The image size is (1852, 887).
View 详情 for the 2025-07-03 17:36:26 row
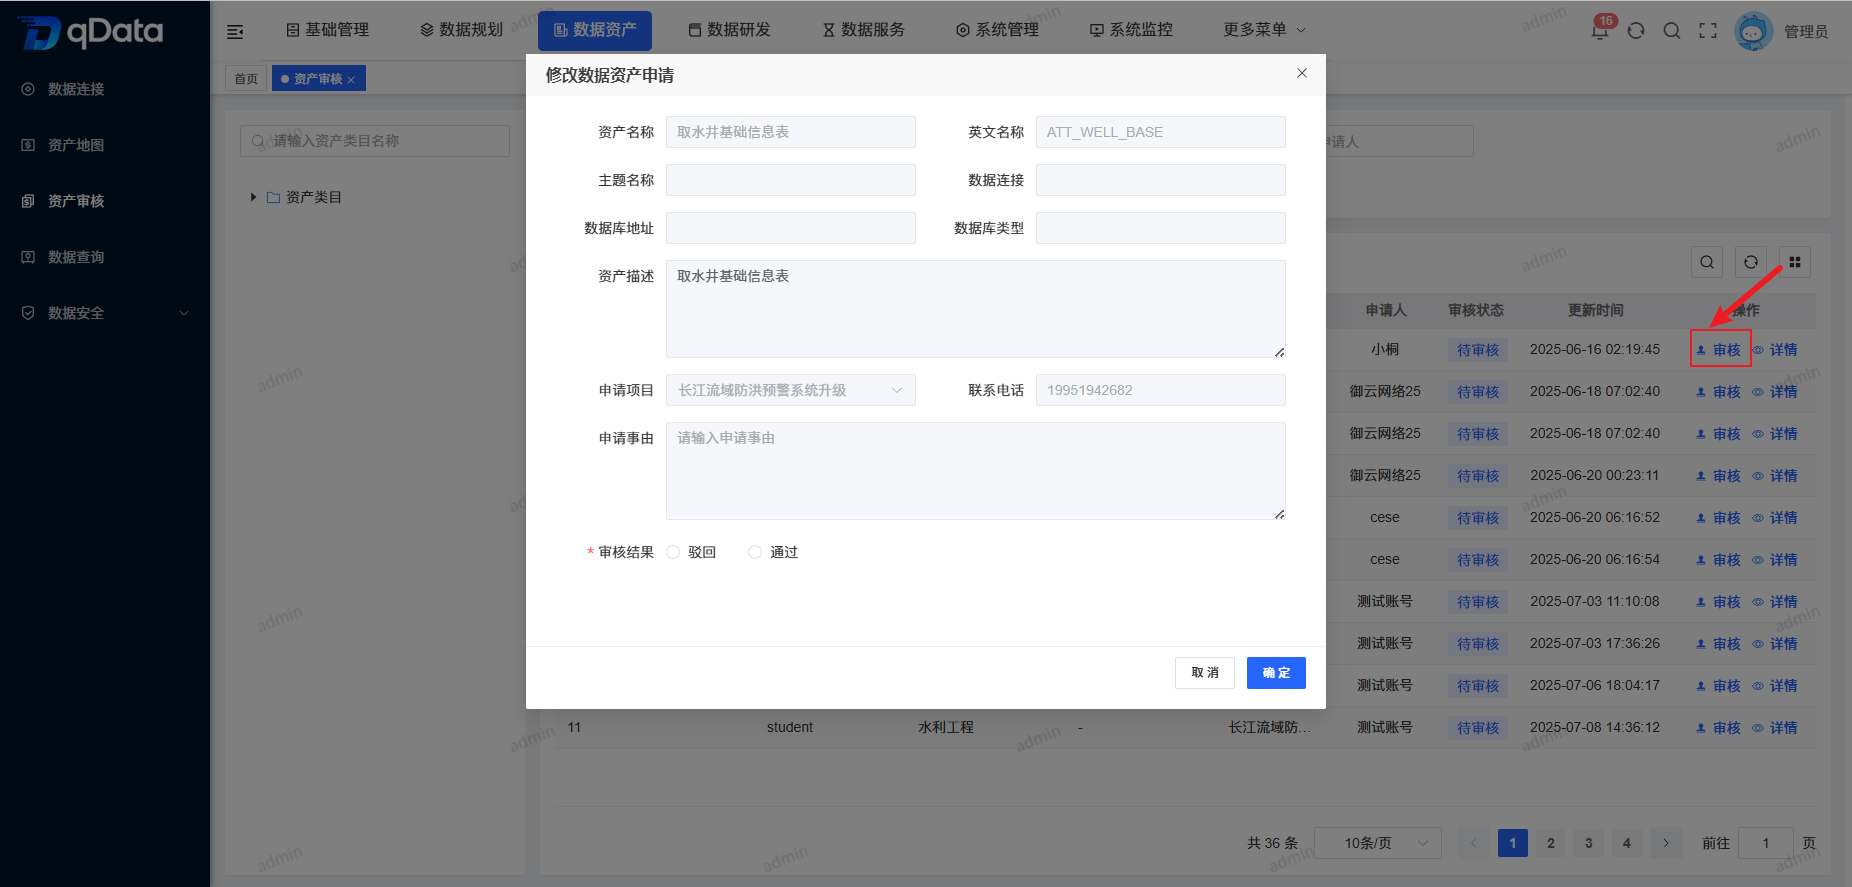(x=1775, y=644)
